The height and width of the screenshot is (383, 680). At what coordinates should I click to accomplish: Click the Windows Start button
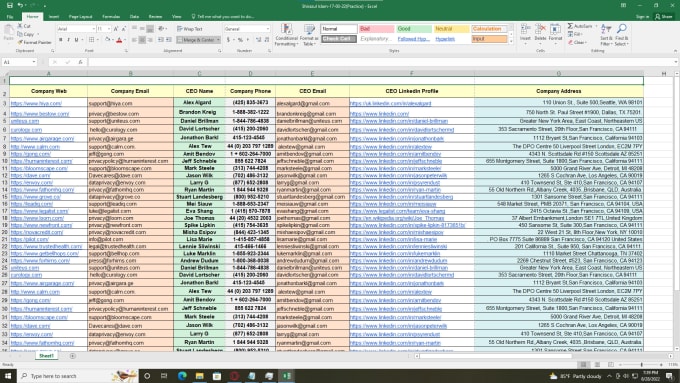[8, 376]
